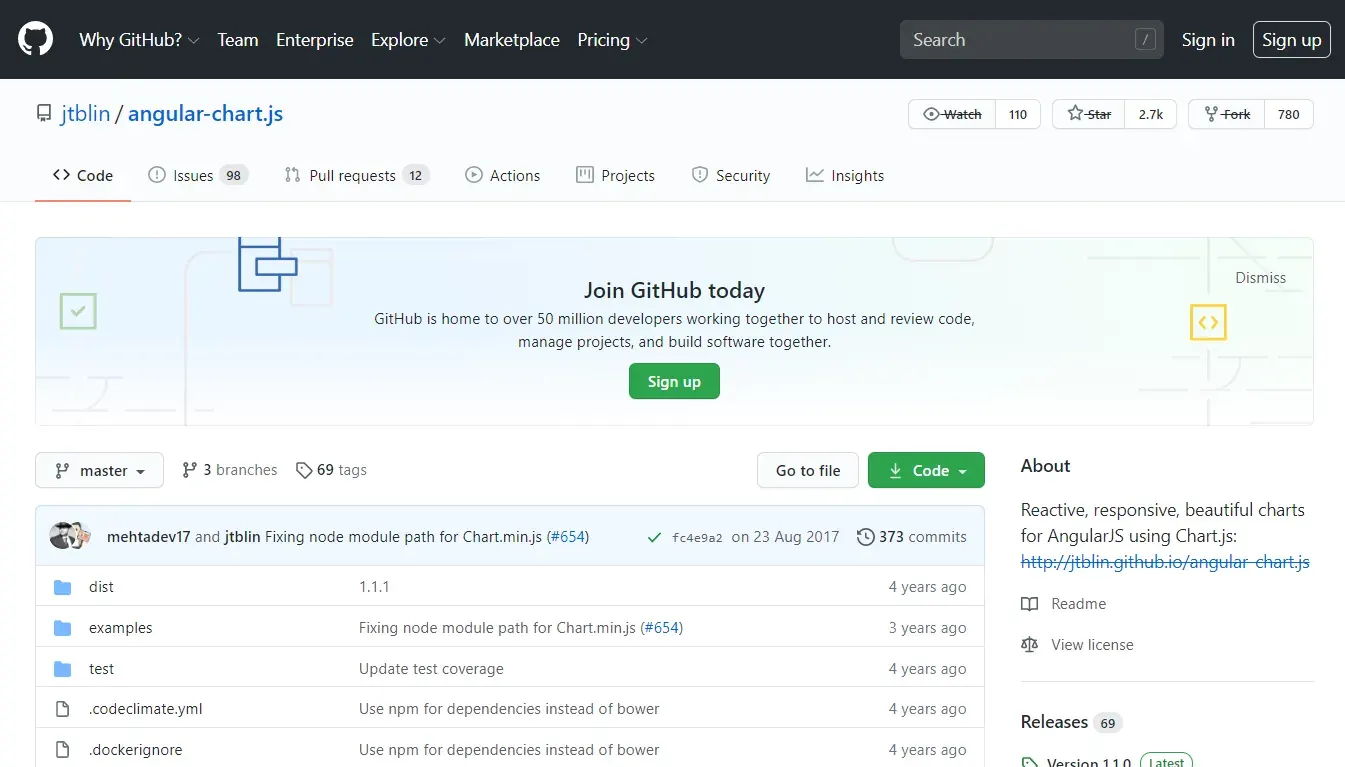The image size is (1345, 767).
Task: Click the Go to file button
Action: 808,470
